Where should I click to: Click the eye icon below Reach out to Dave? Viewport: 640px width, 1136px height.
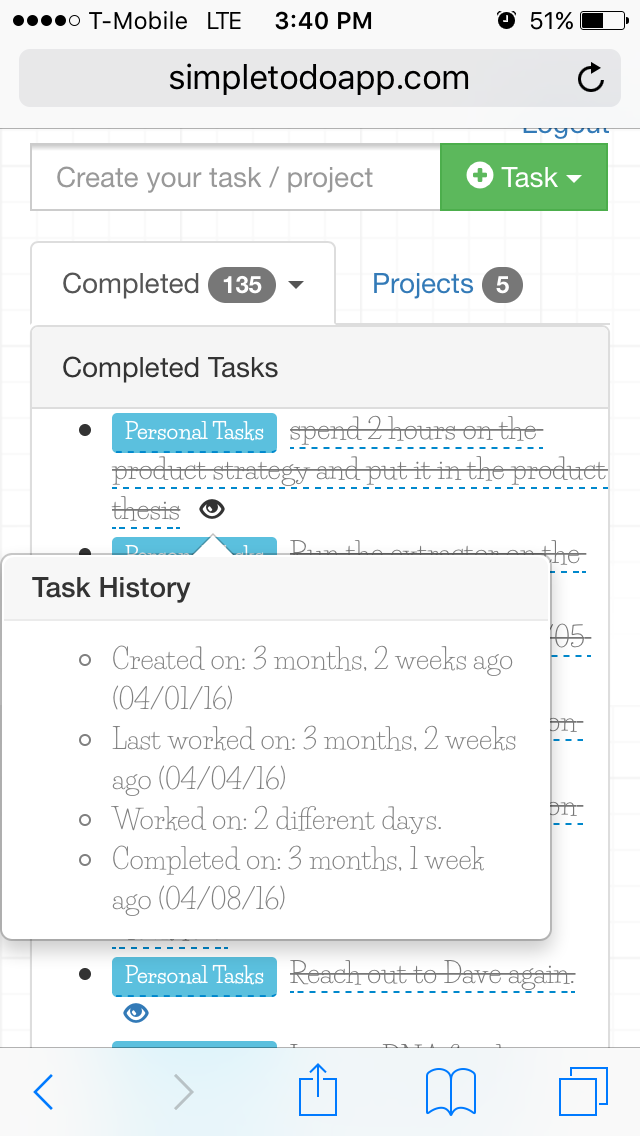pos(136,1013)
